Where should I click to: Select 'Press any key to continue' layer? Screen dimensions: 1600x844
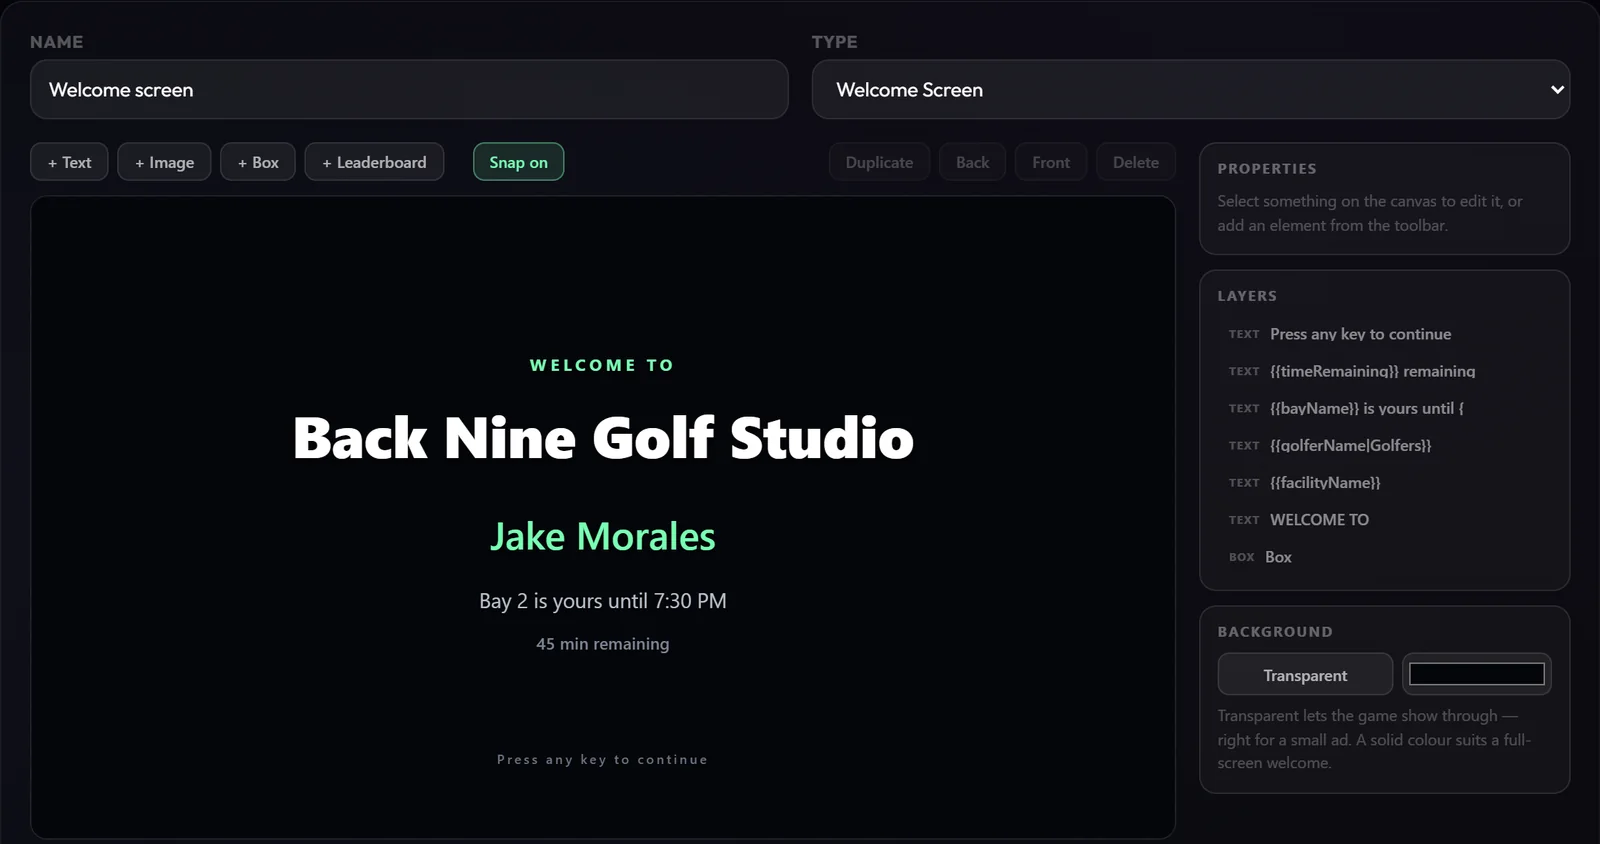pyautogui.click(x=1384, y=334)
